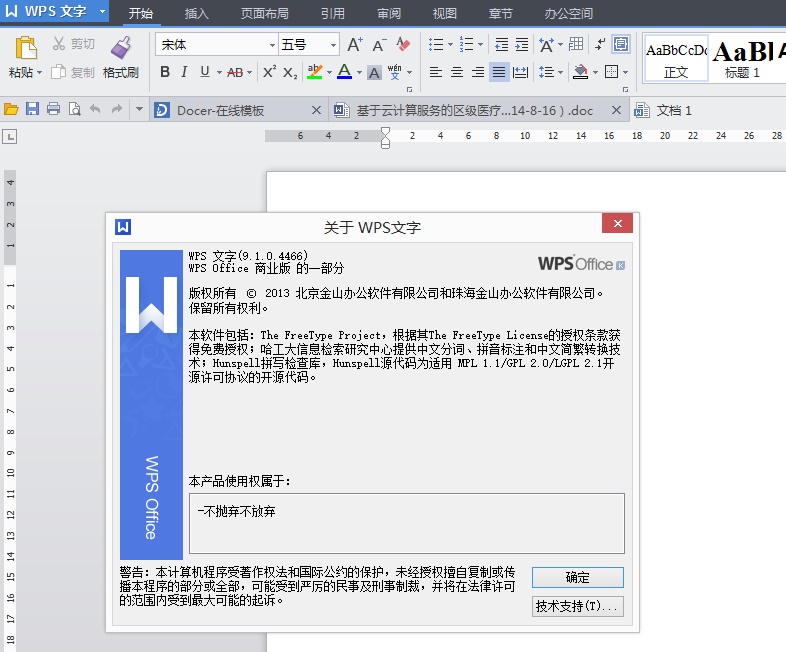Image resolution: width=786 pixels, height=652 pixels.
Task: Center align paragraph text
Action: click(457, 73)
